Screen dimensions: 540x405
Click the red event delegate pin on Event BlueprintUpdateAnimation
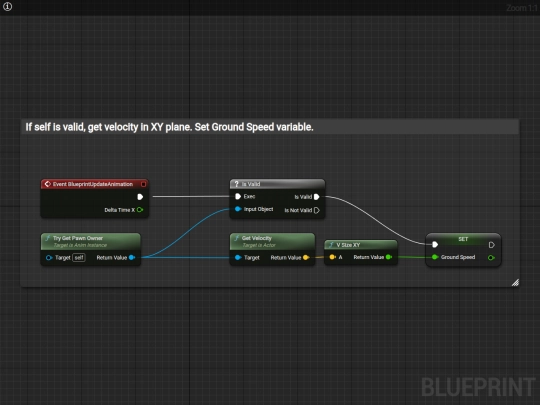tap(143, 184)
